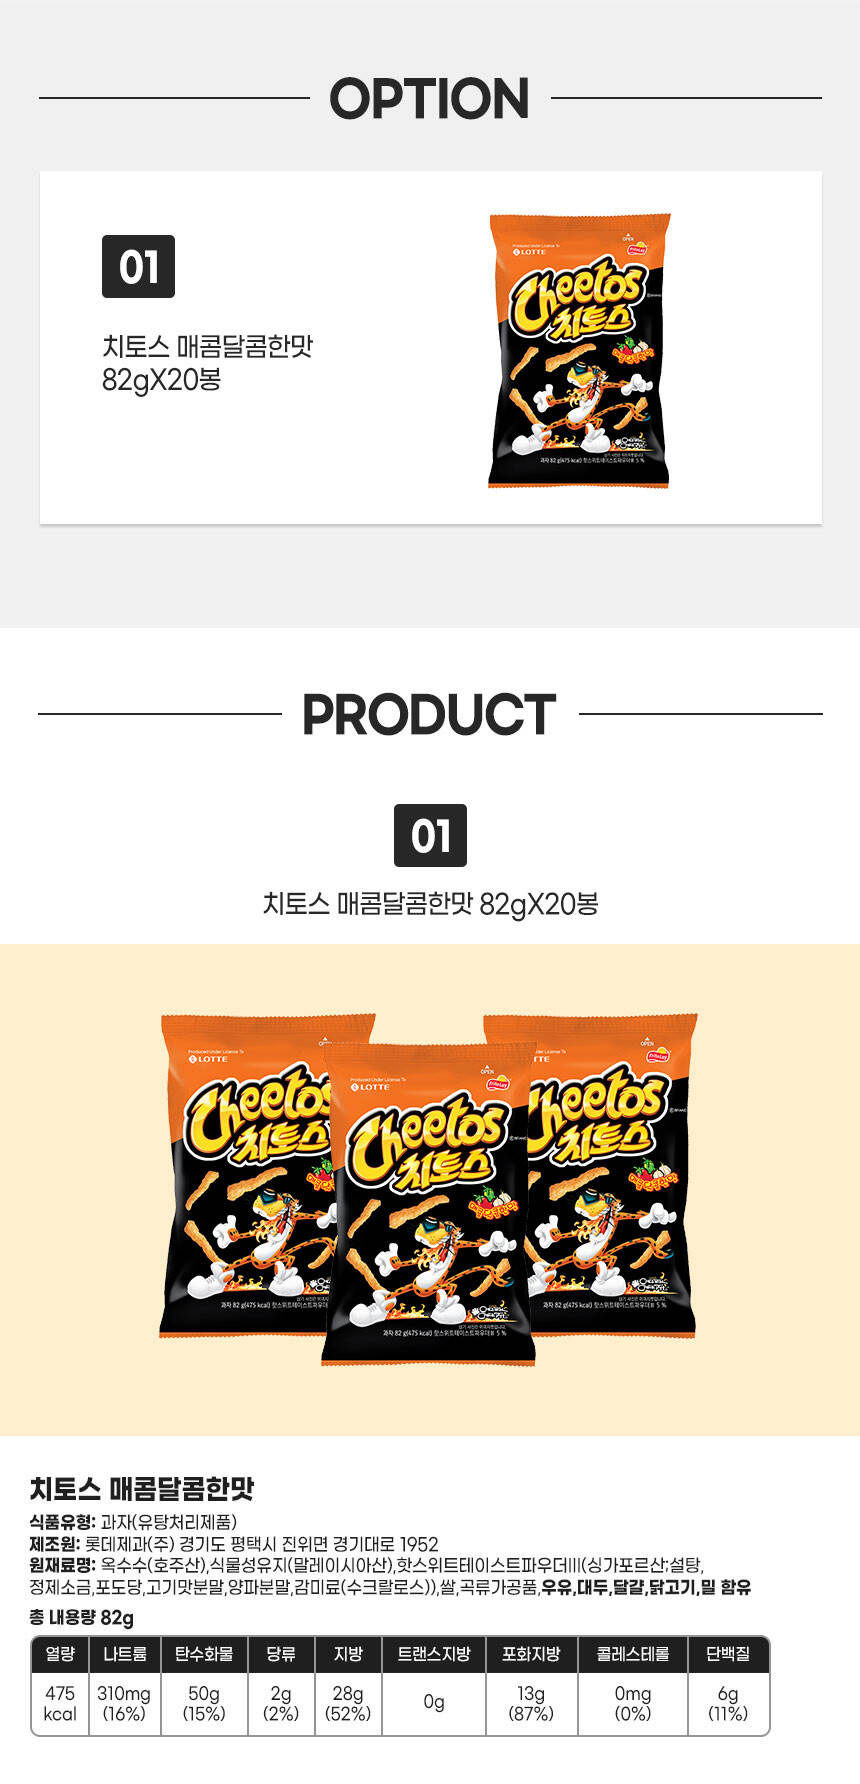This screenshot has width=860, height=1784.
Task: Click the OPTION section heading
Action: tap(430, 99)
